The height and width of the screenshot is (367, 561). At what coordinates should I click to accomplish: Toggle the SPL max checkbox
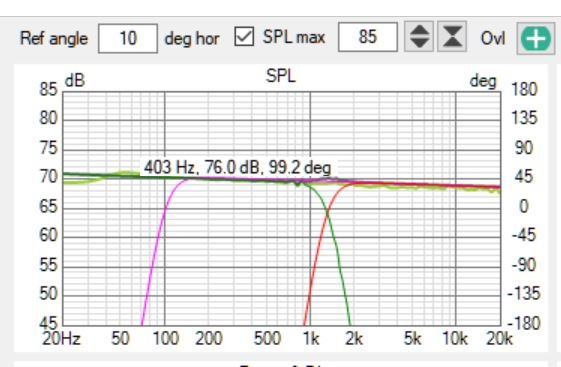click(244, 37)
